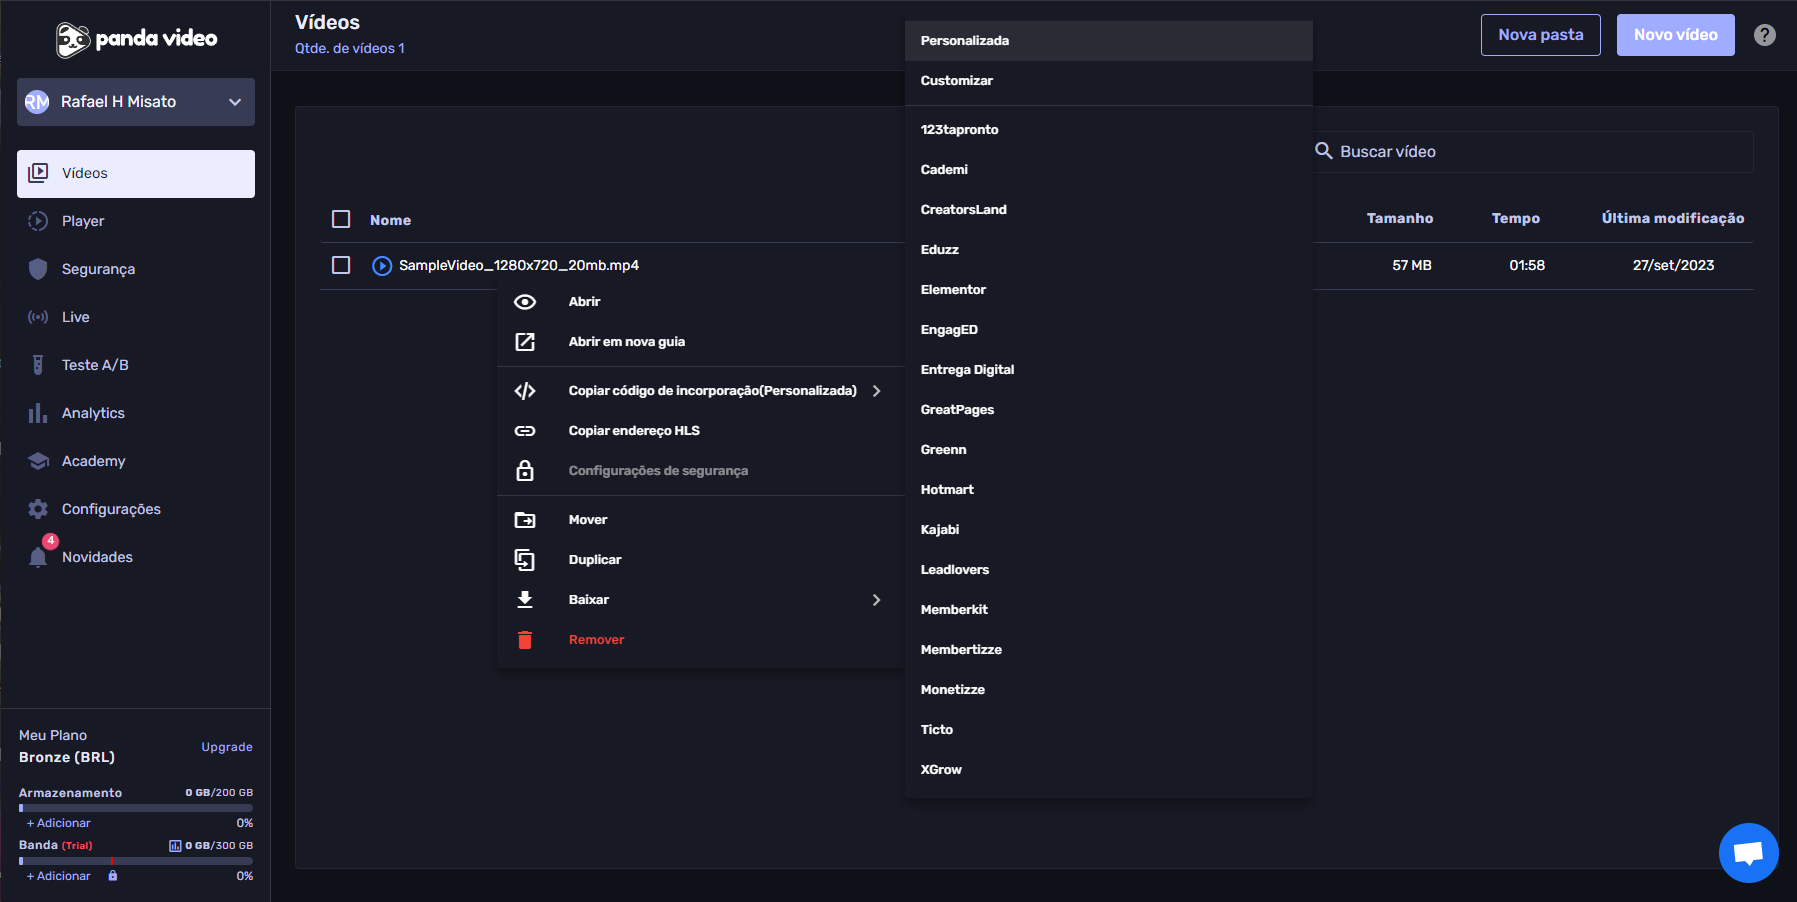Check the SampleVideo row checkbox

click(x=341, y=265)
